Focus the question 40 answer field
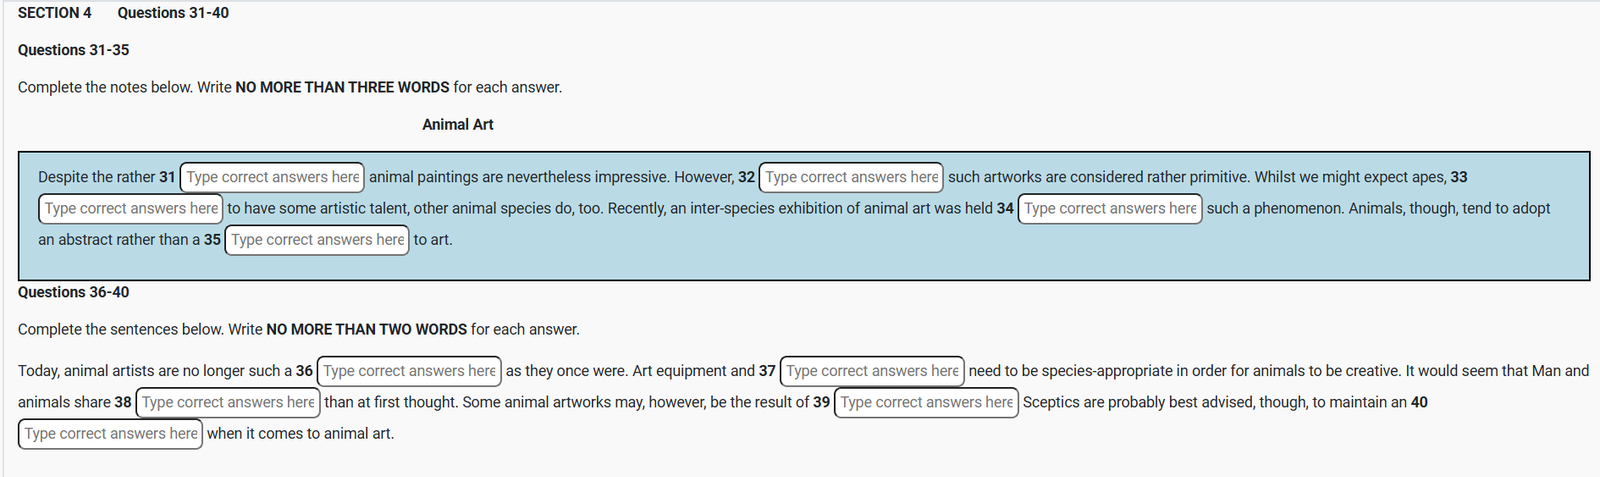Image resolution: width=1600 pixels, height=477 pixels. pyautogui.click(x=111, y=434)
